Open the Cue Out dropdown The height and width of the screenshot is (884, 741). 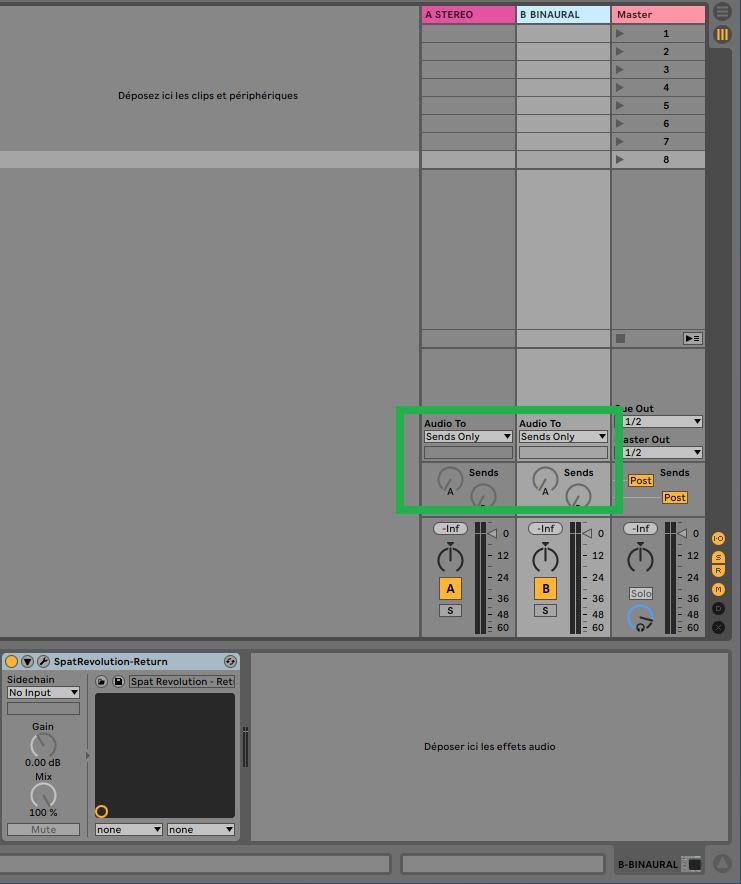pyautogui.click(x=662, y=422)
